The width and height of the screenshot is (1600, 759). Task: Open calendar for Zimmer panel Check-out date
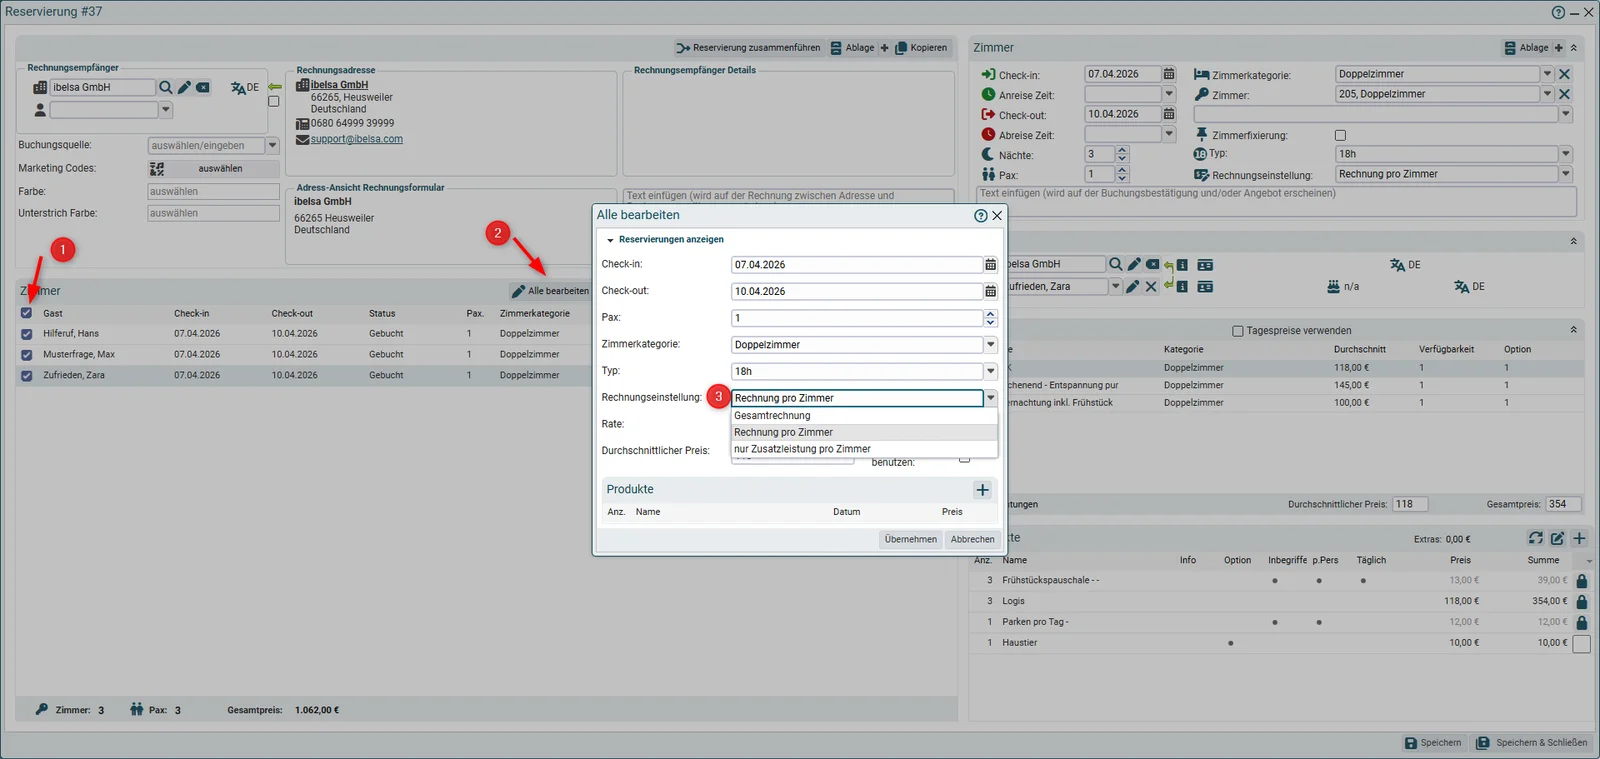click(1169, 114)
